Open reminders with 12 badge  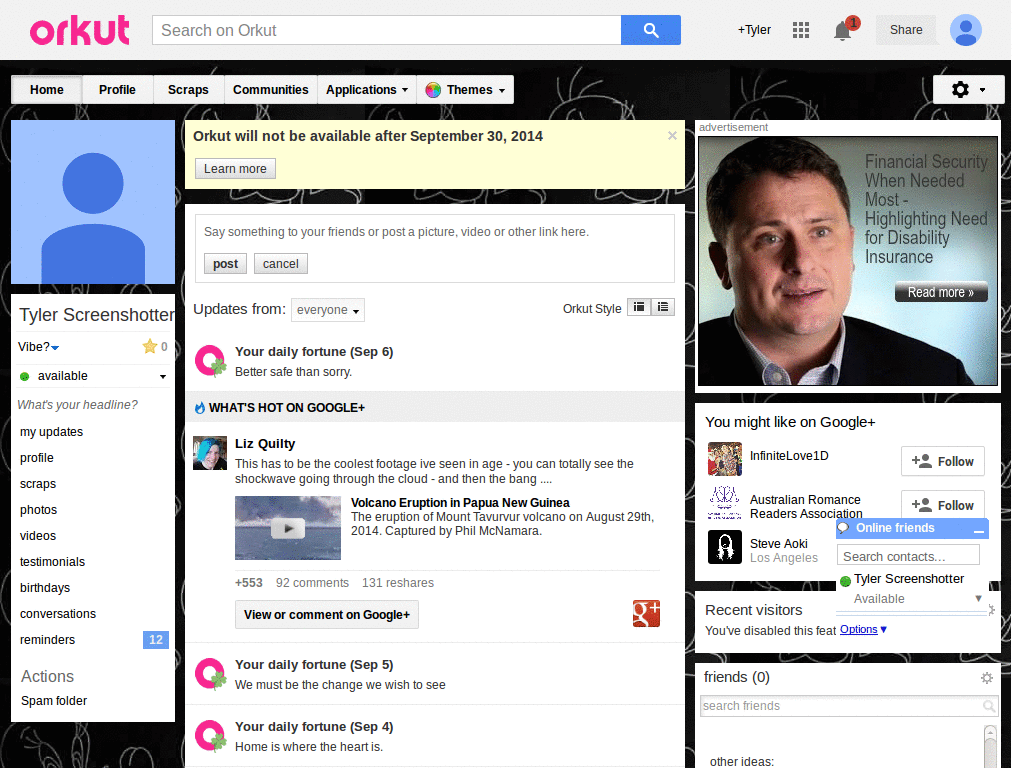(x=93, y=640)
